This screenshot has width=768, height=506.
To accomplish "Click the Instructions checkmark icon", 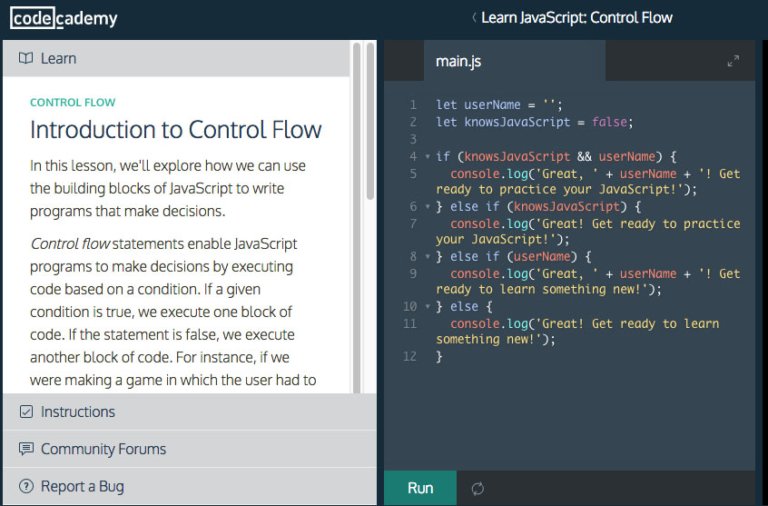I will pyautogui.click(x=26, y=411).
